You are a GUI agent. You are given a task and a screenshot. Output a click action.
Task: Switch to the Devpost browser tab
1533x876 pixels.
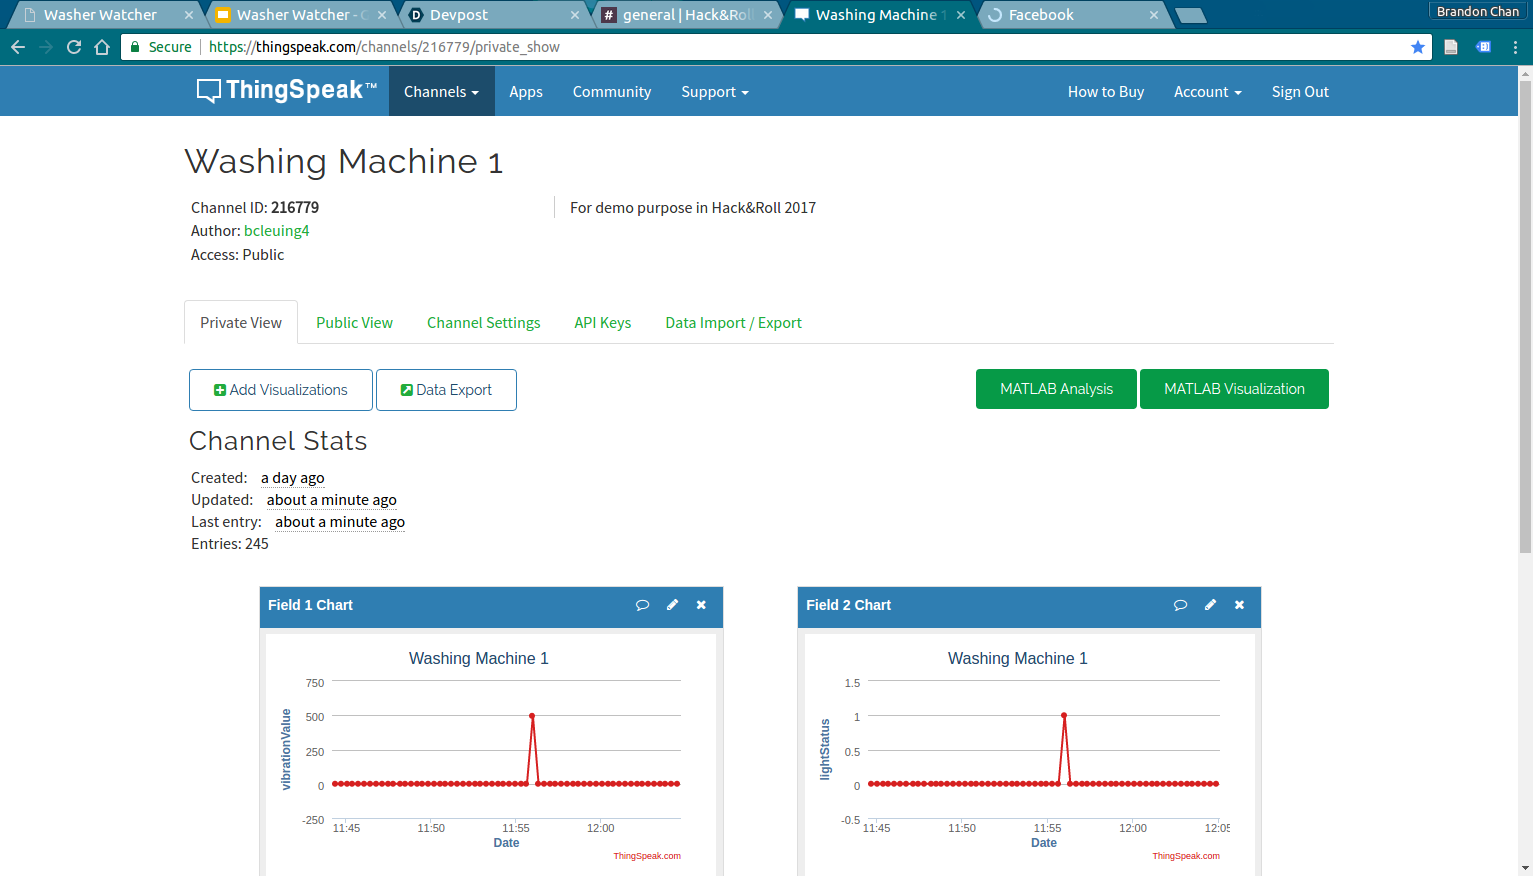click(495, 15)
